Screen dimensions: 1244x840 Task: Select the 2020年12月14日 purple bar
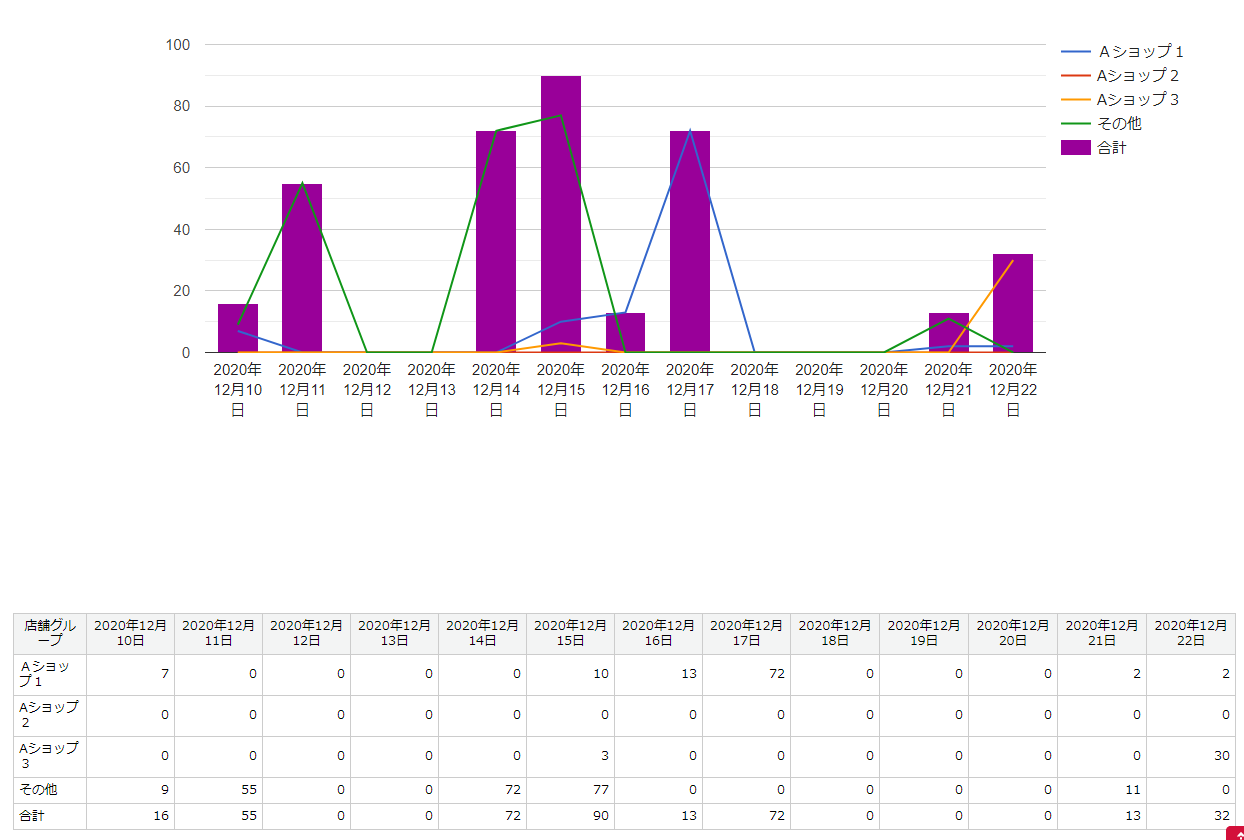(496, 242)
